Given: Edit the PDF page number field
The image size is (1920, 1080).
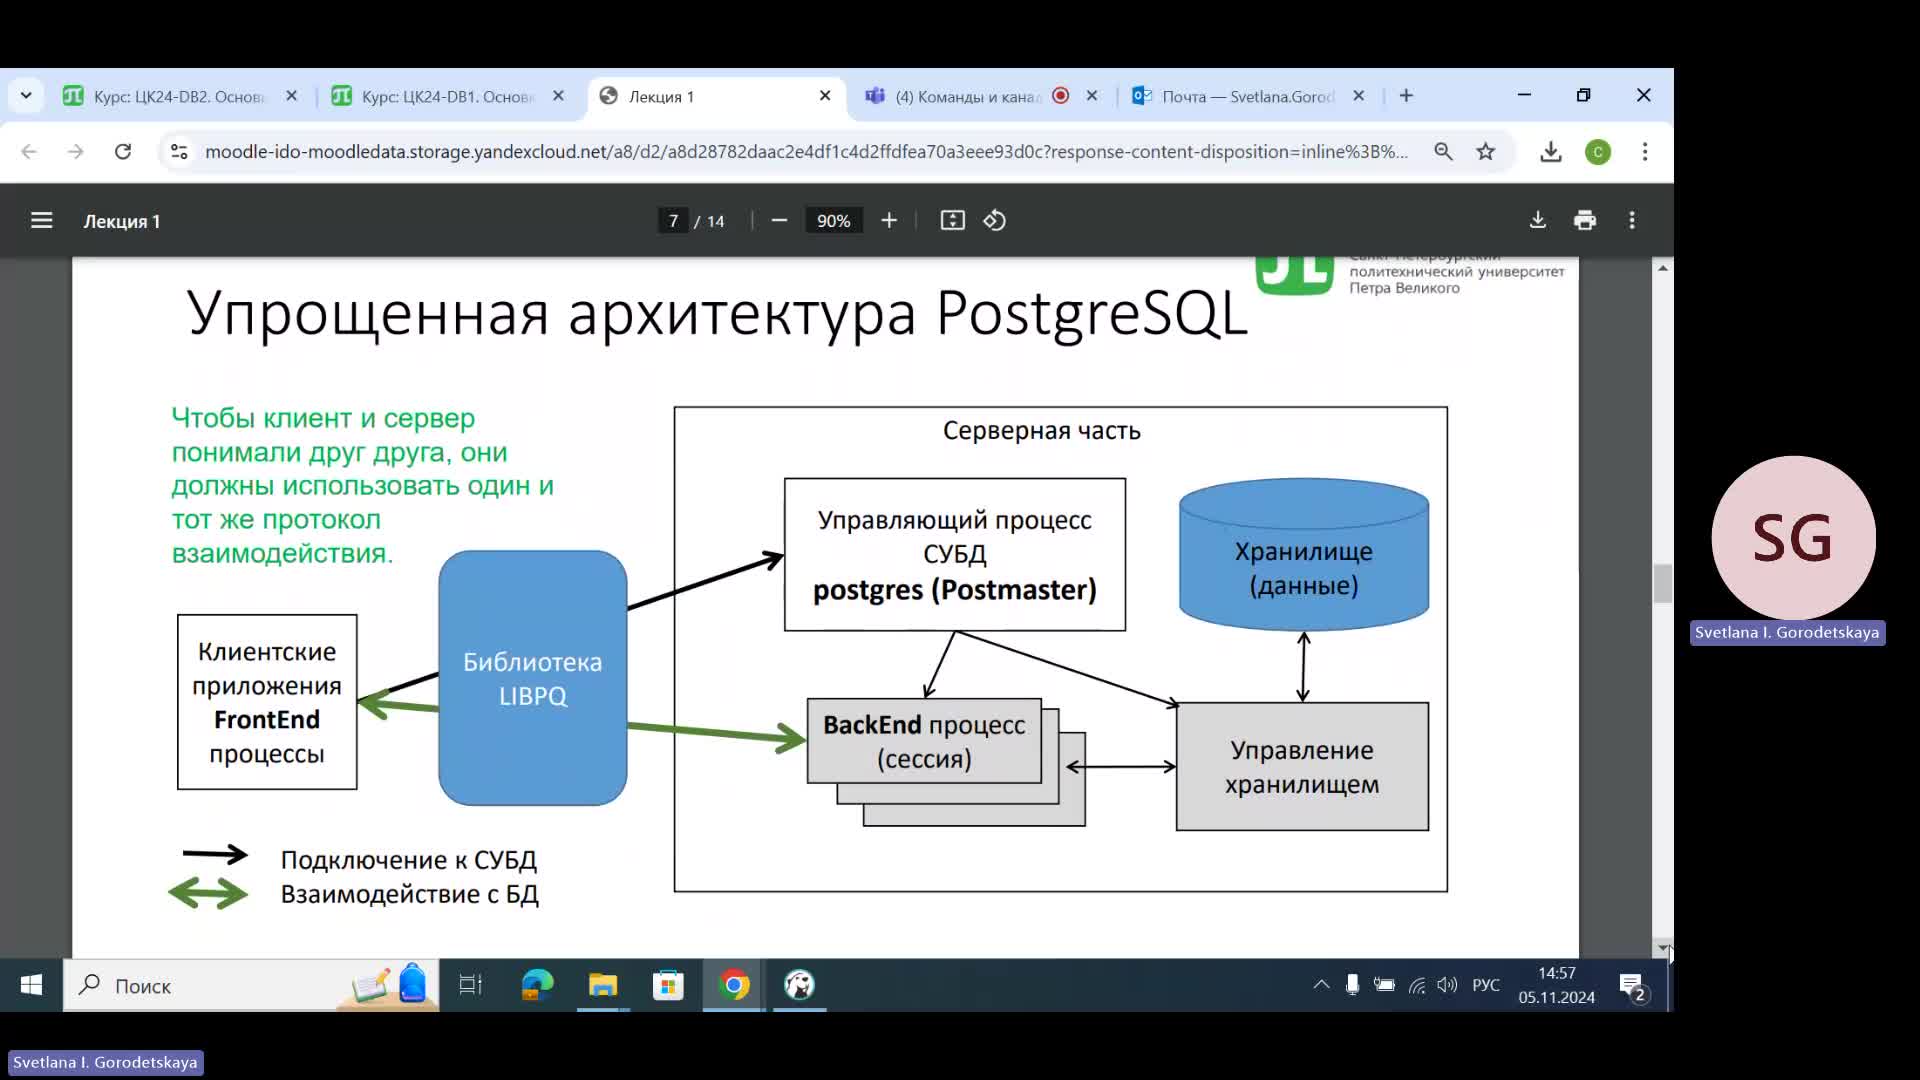Looking at the screenshot, I should [673, 221].
